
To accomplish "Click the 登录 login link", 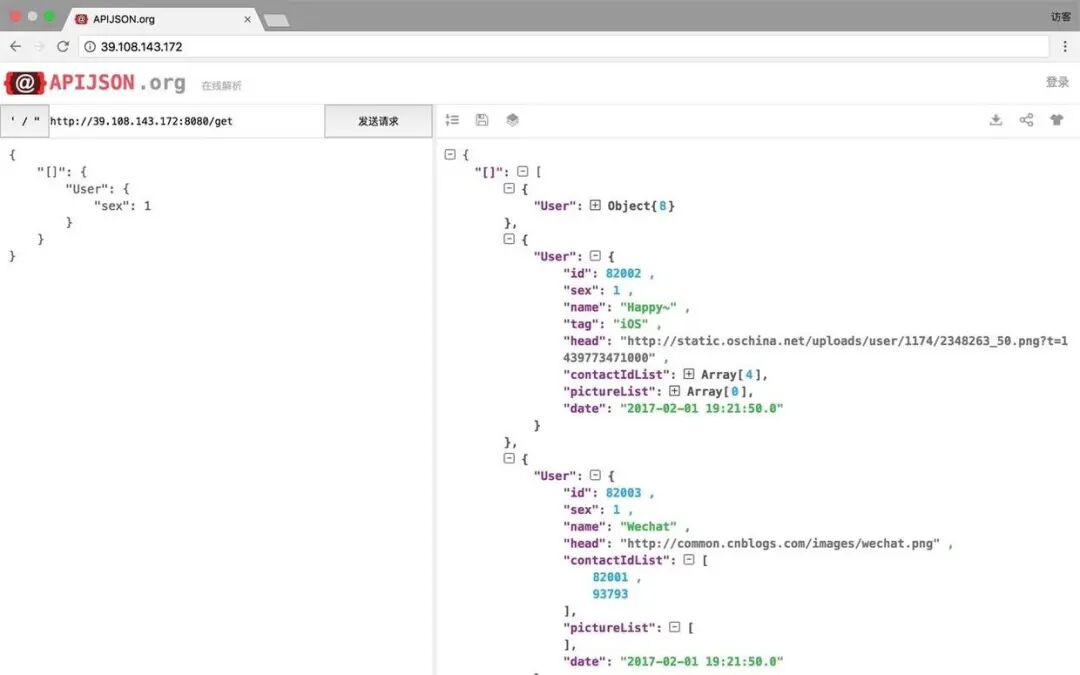I will [x=1057, y=82].
